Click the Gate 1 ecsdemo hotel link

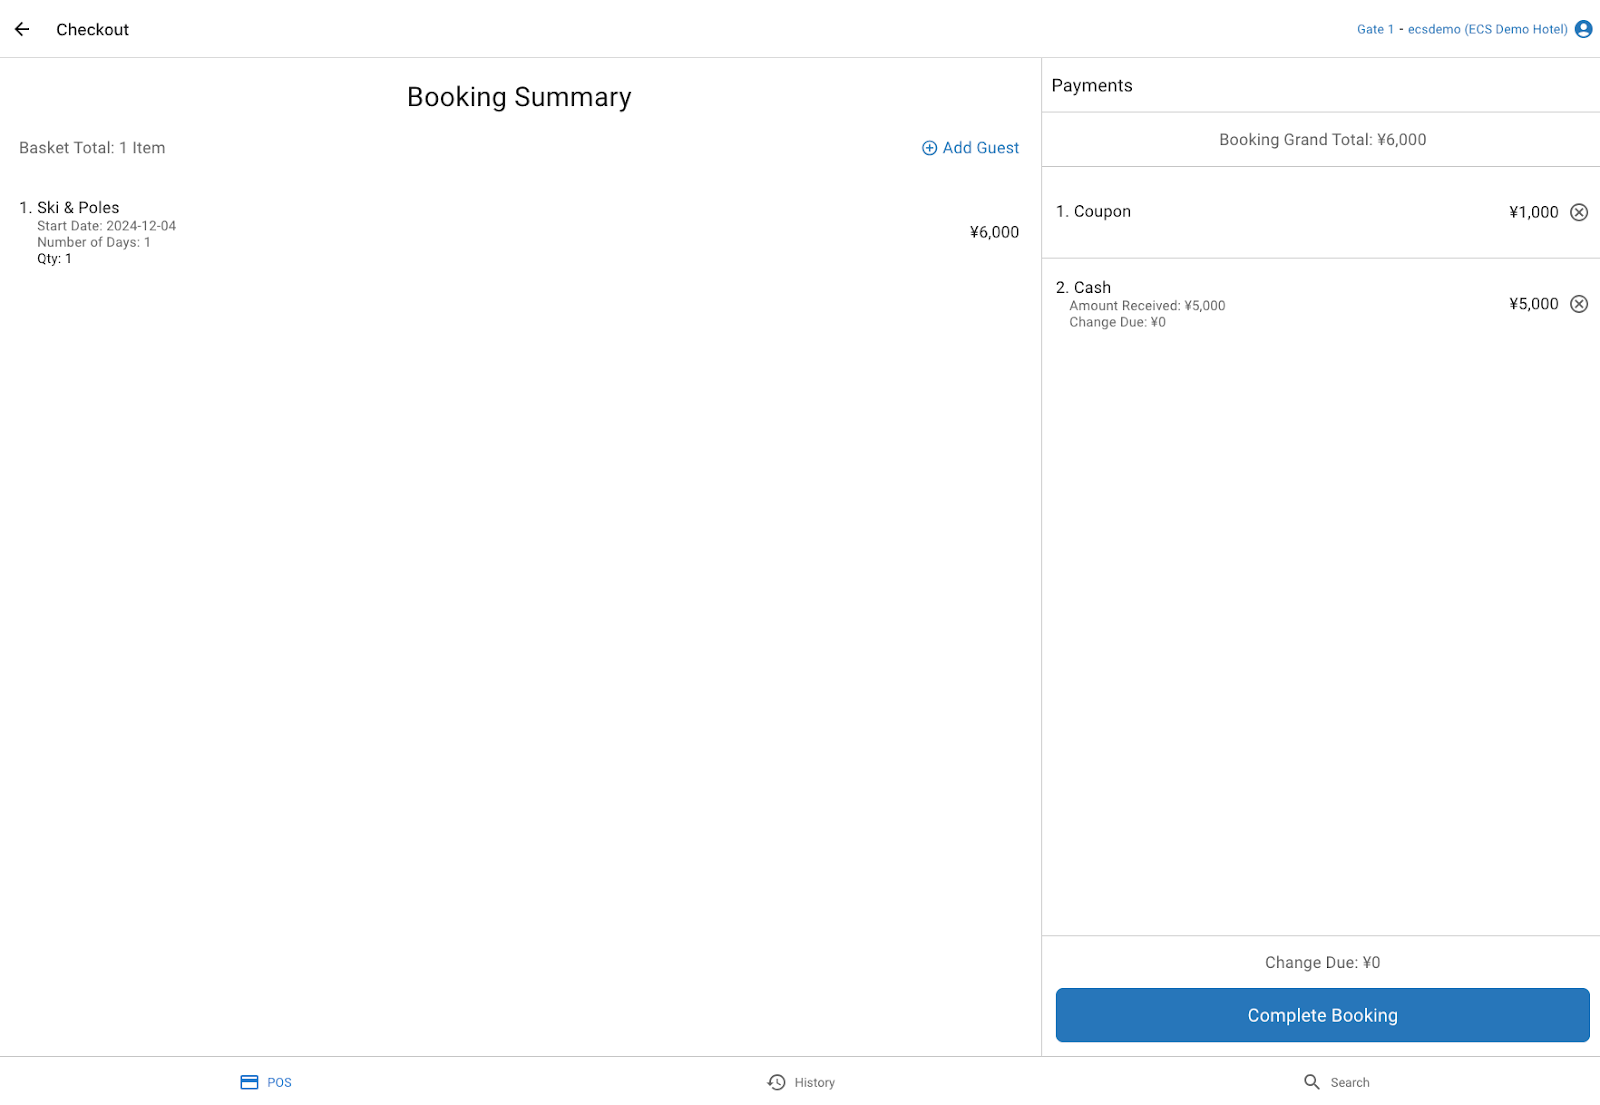click(x=1461, y=29)
